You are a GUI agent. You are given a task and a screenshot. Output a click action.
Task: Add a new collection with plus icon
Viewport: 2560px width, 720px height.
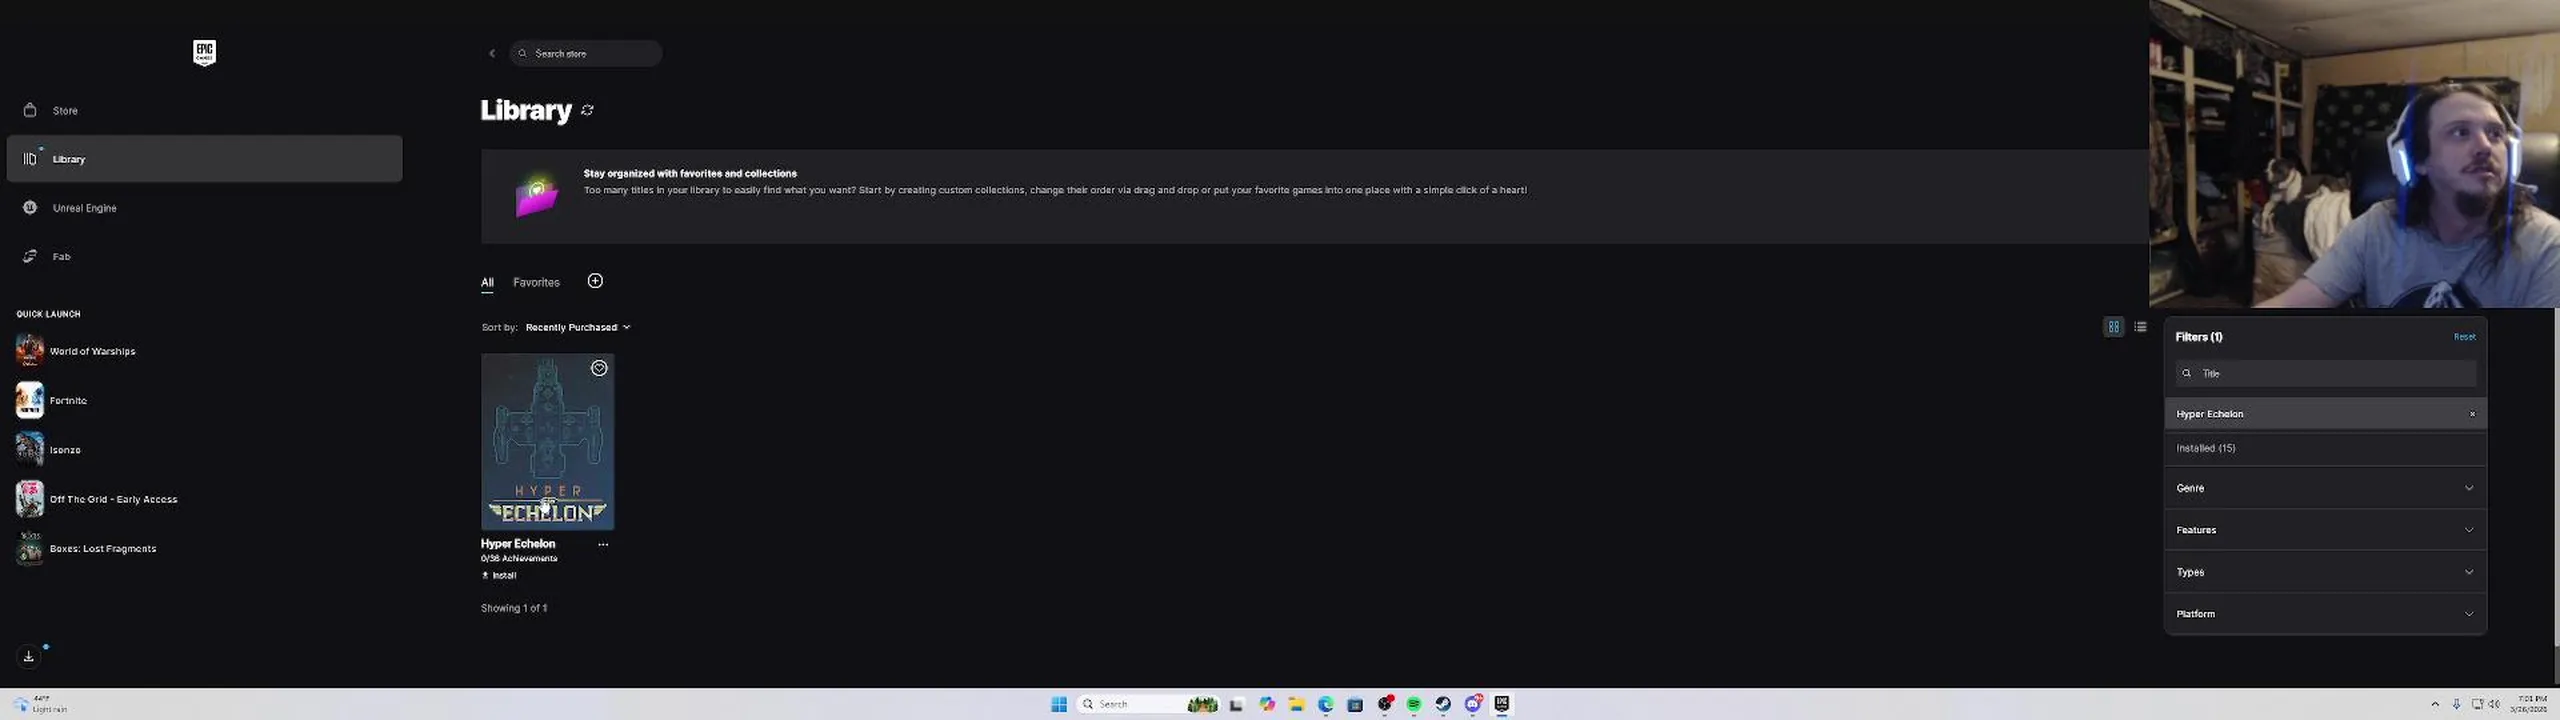pos(595,281)
